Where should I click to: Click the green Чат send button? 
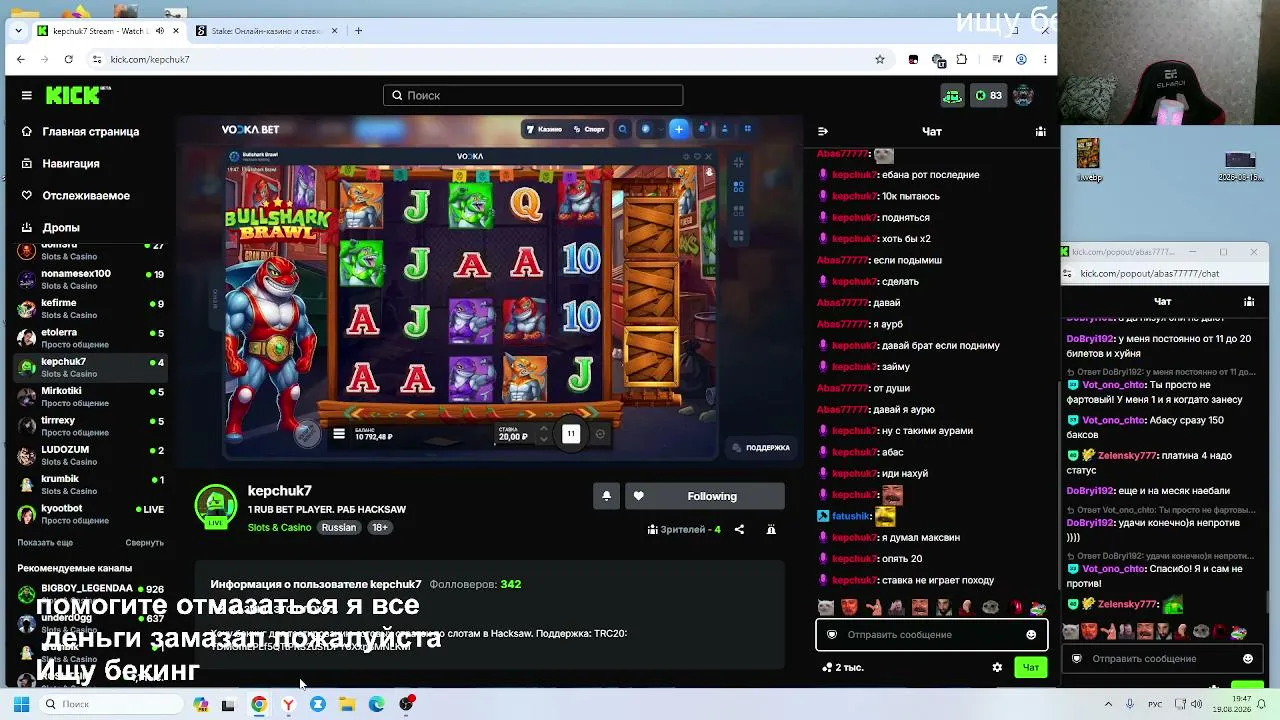[1031, 667]
